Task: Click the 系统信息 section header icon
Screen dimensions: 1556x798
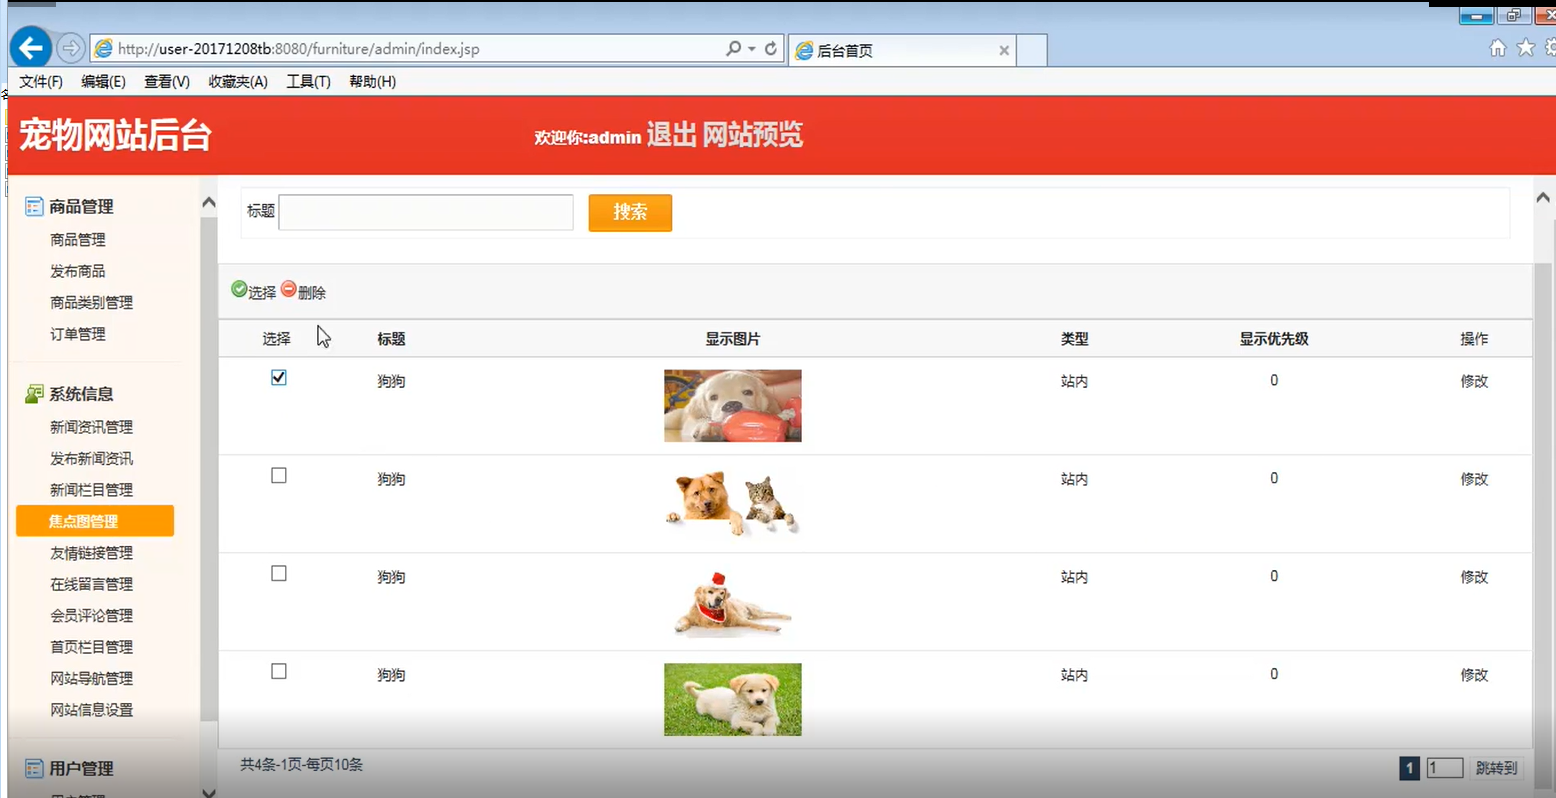Action: click(x=34, y=394)
